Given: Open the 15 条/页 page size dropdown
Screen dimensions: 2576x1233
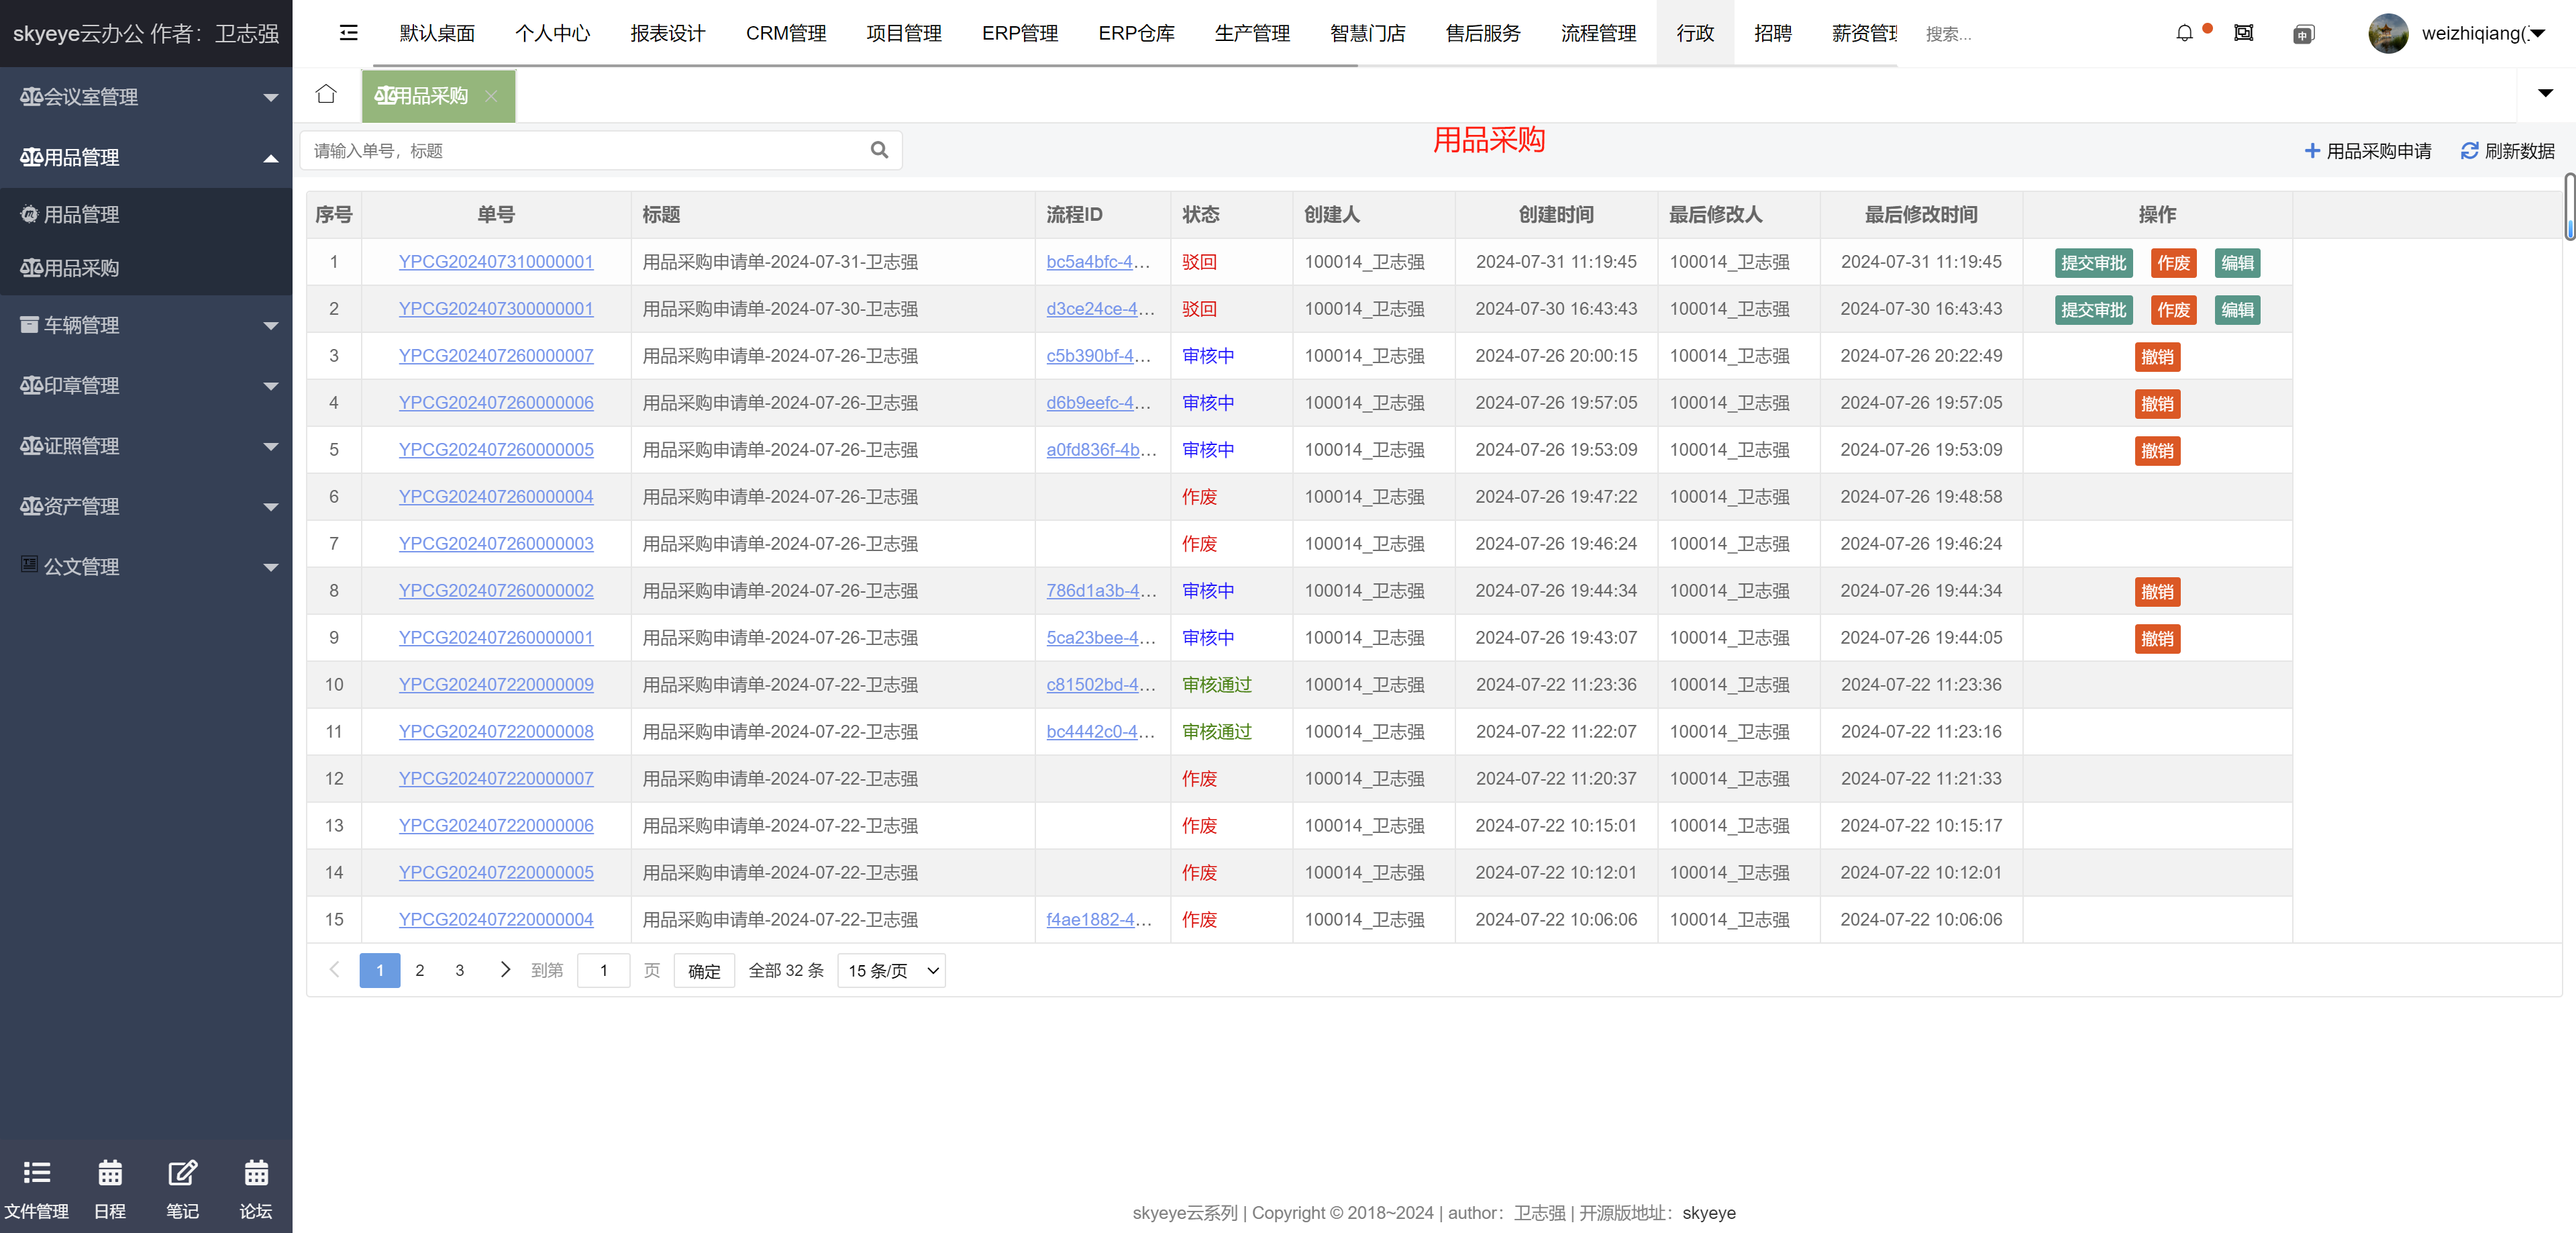Looking at the screenshot, I should [x=891, y=970].
